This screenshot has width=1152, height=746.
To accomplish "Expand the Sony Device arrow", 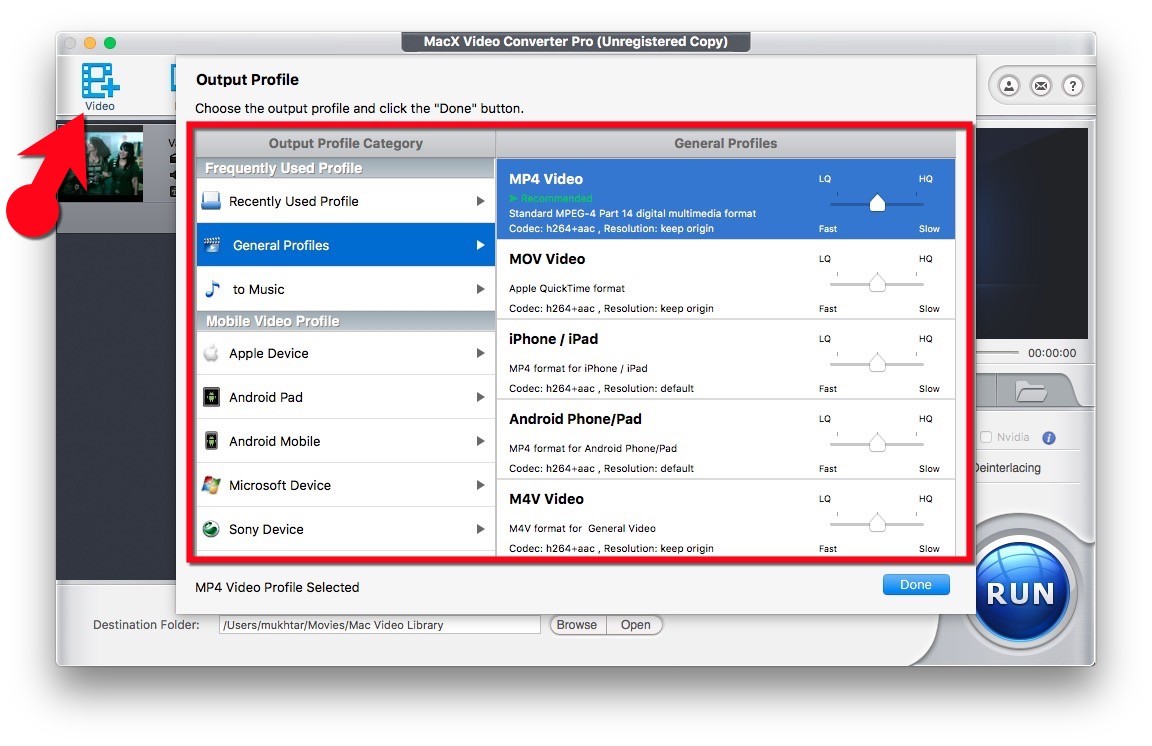I will 480,529.
